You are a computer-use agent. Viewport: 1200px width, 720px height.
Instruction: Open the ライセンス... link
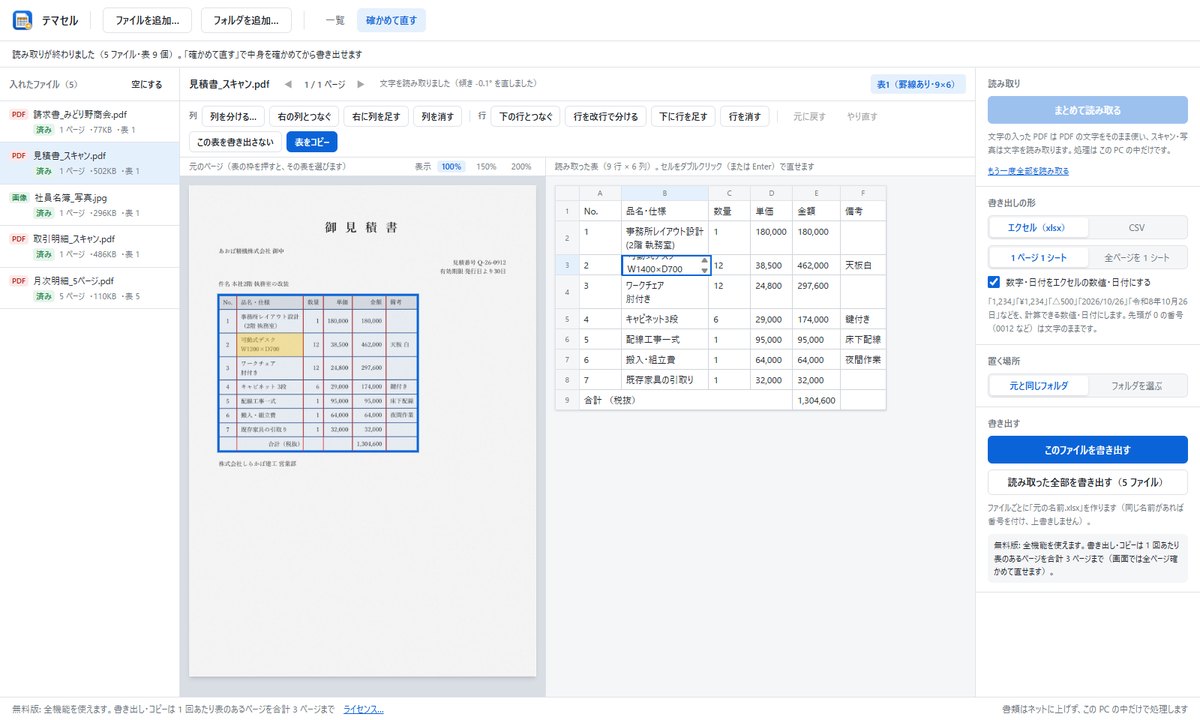click(363, 709)
